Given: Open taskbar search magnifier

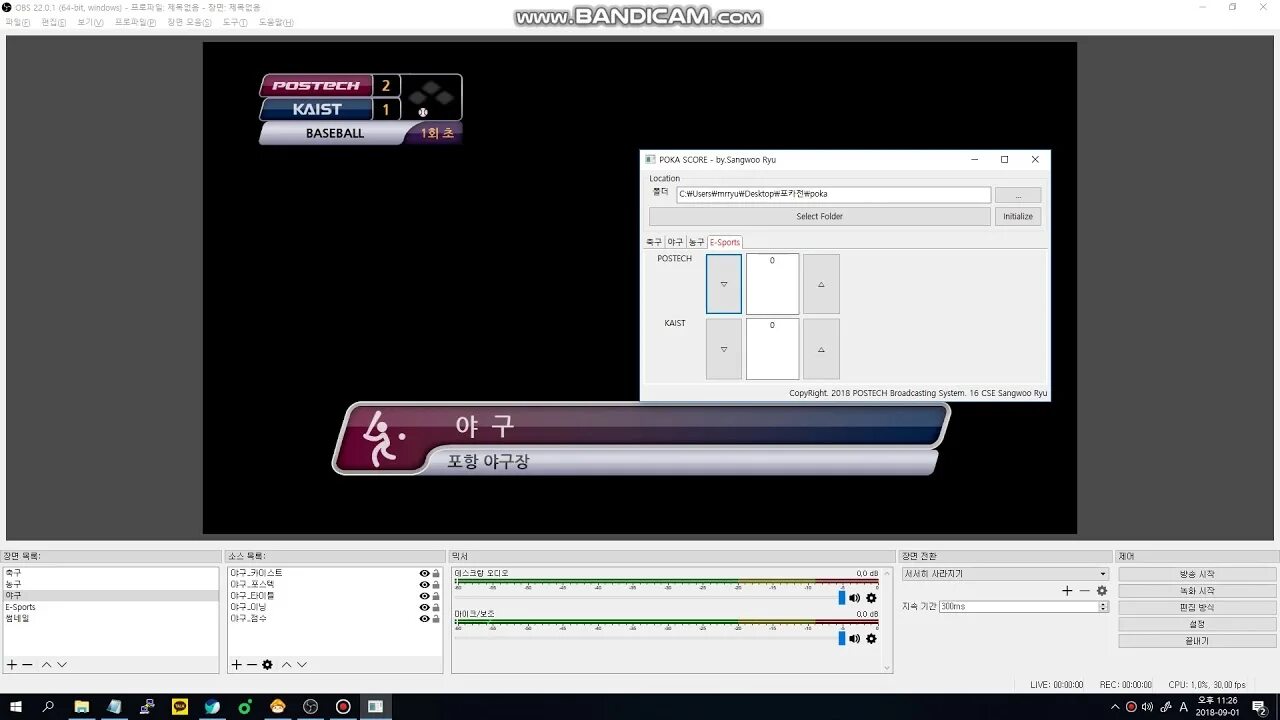Looking at the screenshot, I should coord(48,706).
